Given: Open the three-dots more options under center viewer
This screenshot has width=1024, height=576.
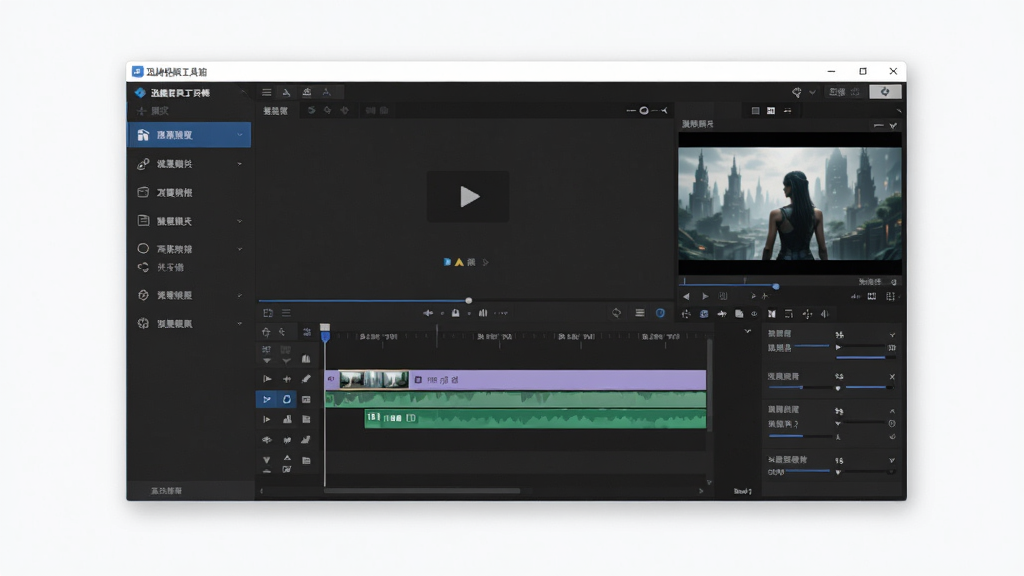Looking at the screenshot, I should (501, 313).
